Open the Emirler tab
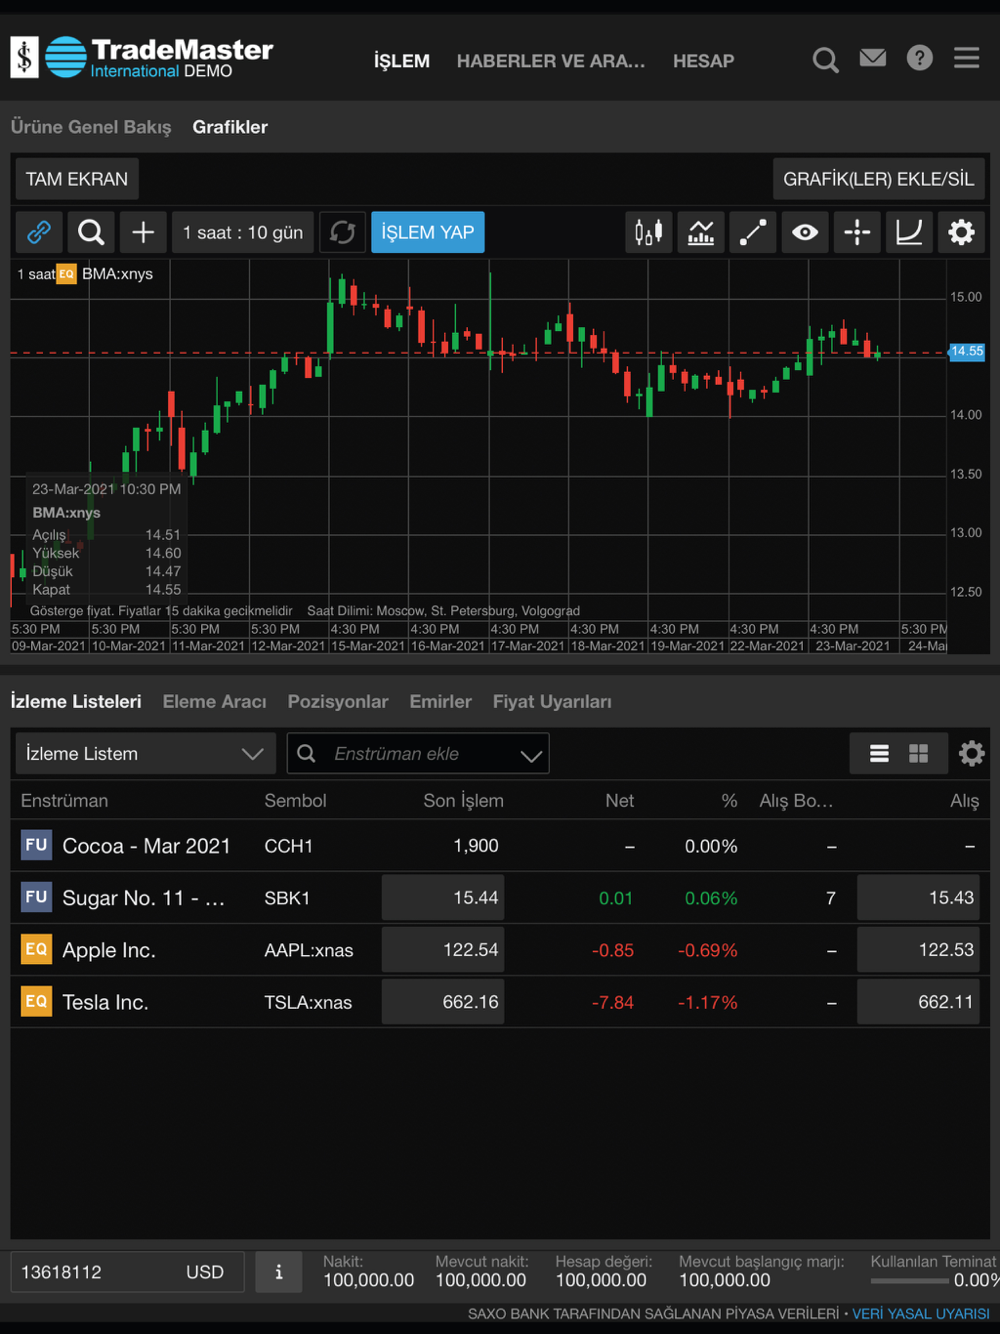This screenshot has width=1000, height=1334. [x=441, y=702]
